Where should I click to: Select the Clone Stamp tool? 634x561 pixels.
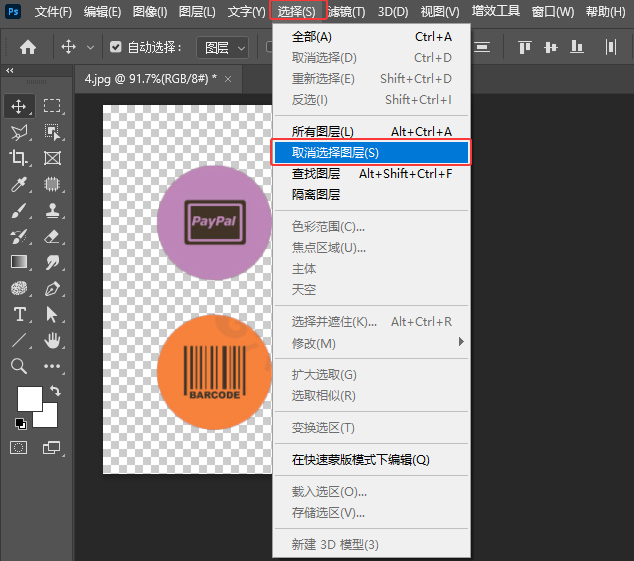click(52, 210)
